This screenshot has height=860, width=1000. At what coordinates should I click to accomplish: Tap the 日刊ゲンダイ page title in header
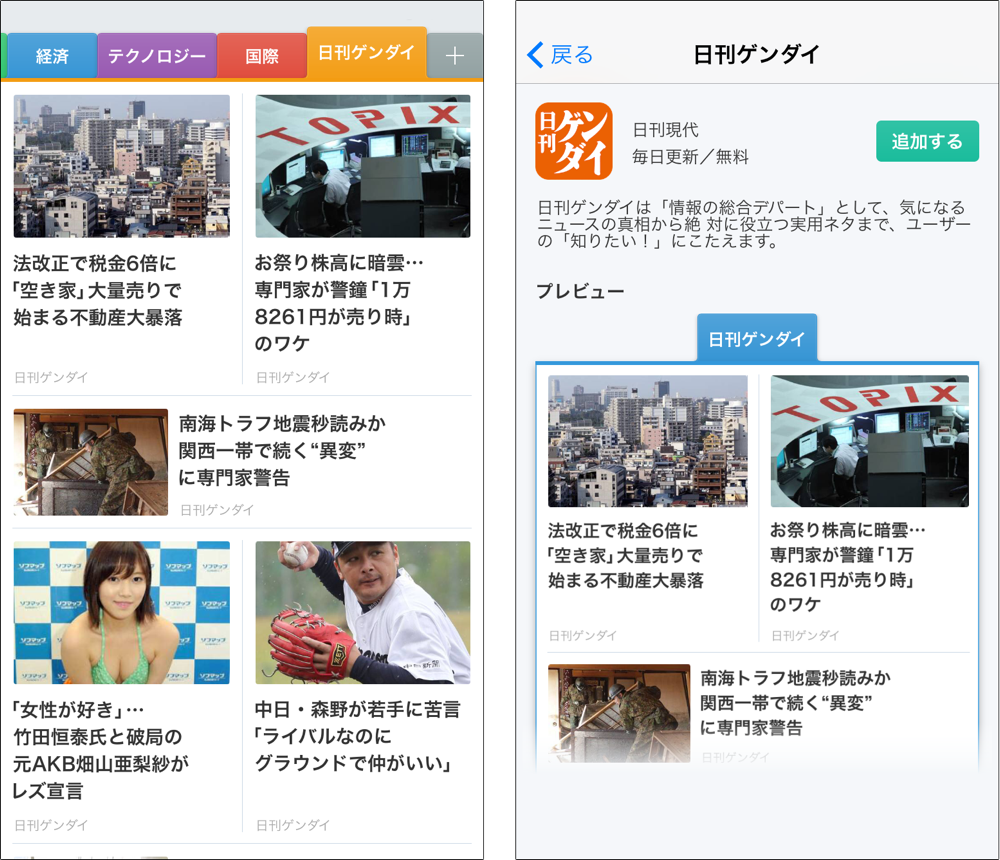pyautogui.click(x=756, y=55)
